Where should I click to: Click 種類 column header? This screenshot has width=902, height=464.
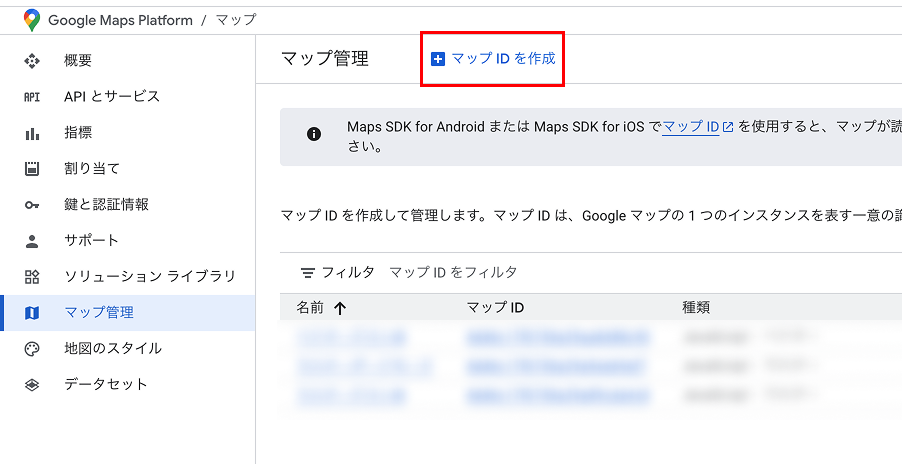coord(696,308)
